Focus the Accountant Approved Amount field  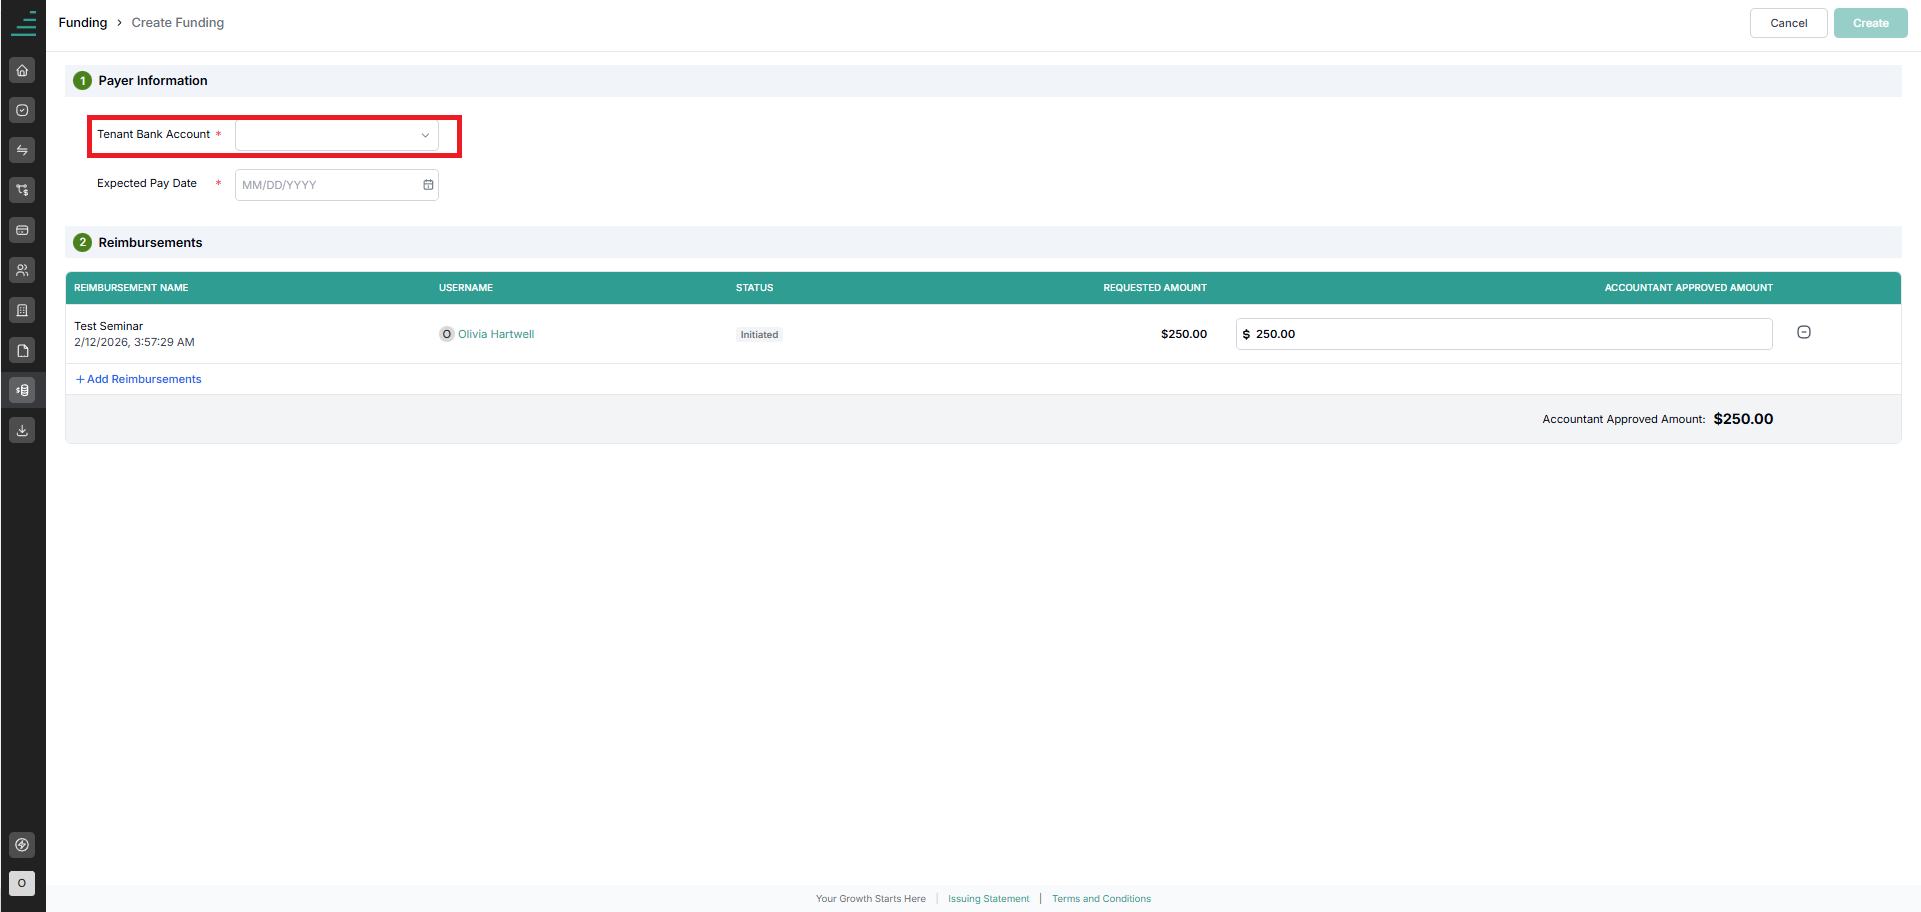[1504, 334]
